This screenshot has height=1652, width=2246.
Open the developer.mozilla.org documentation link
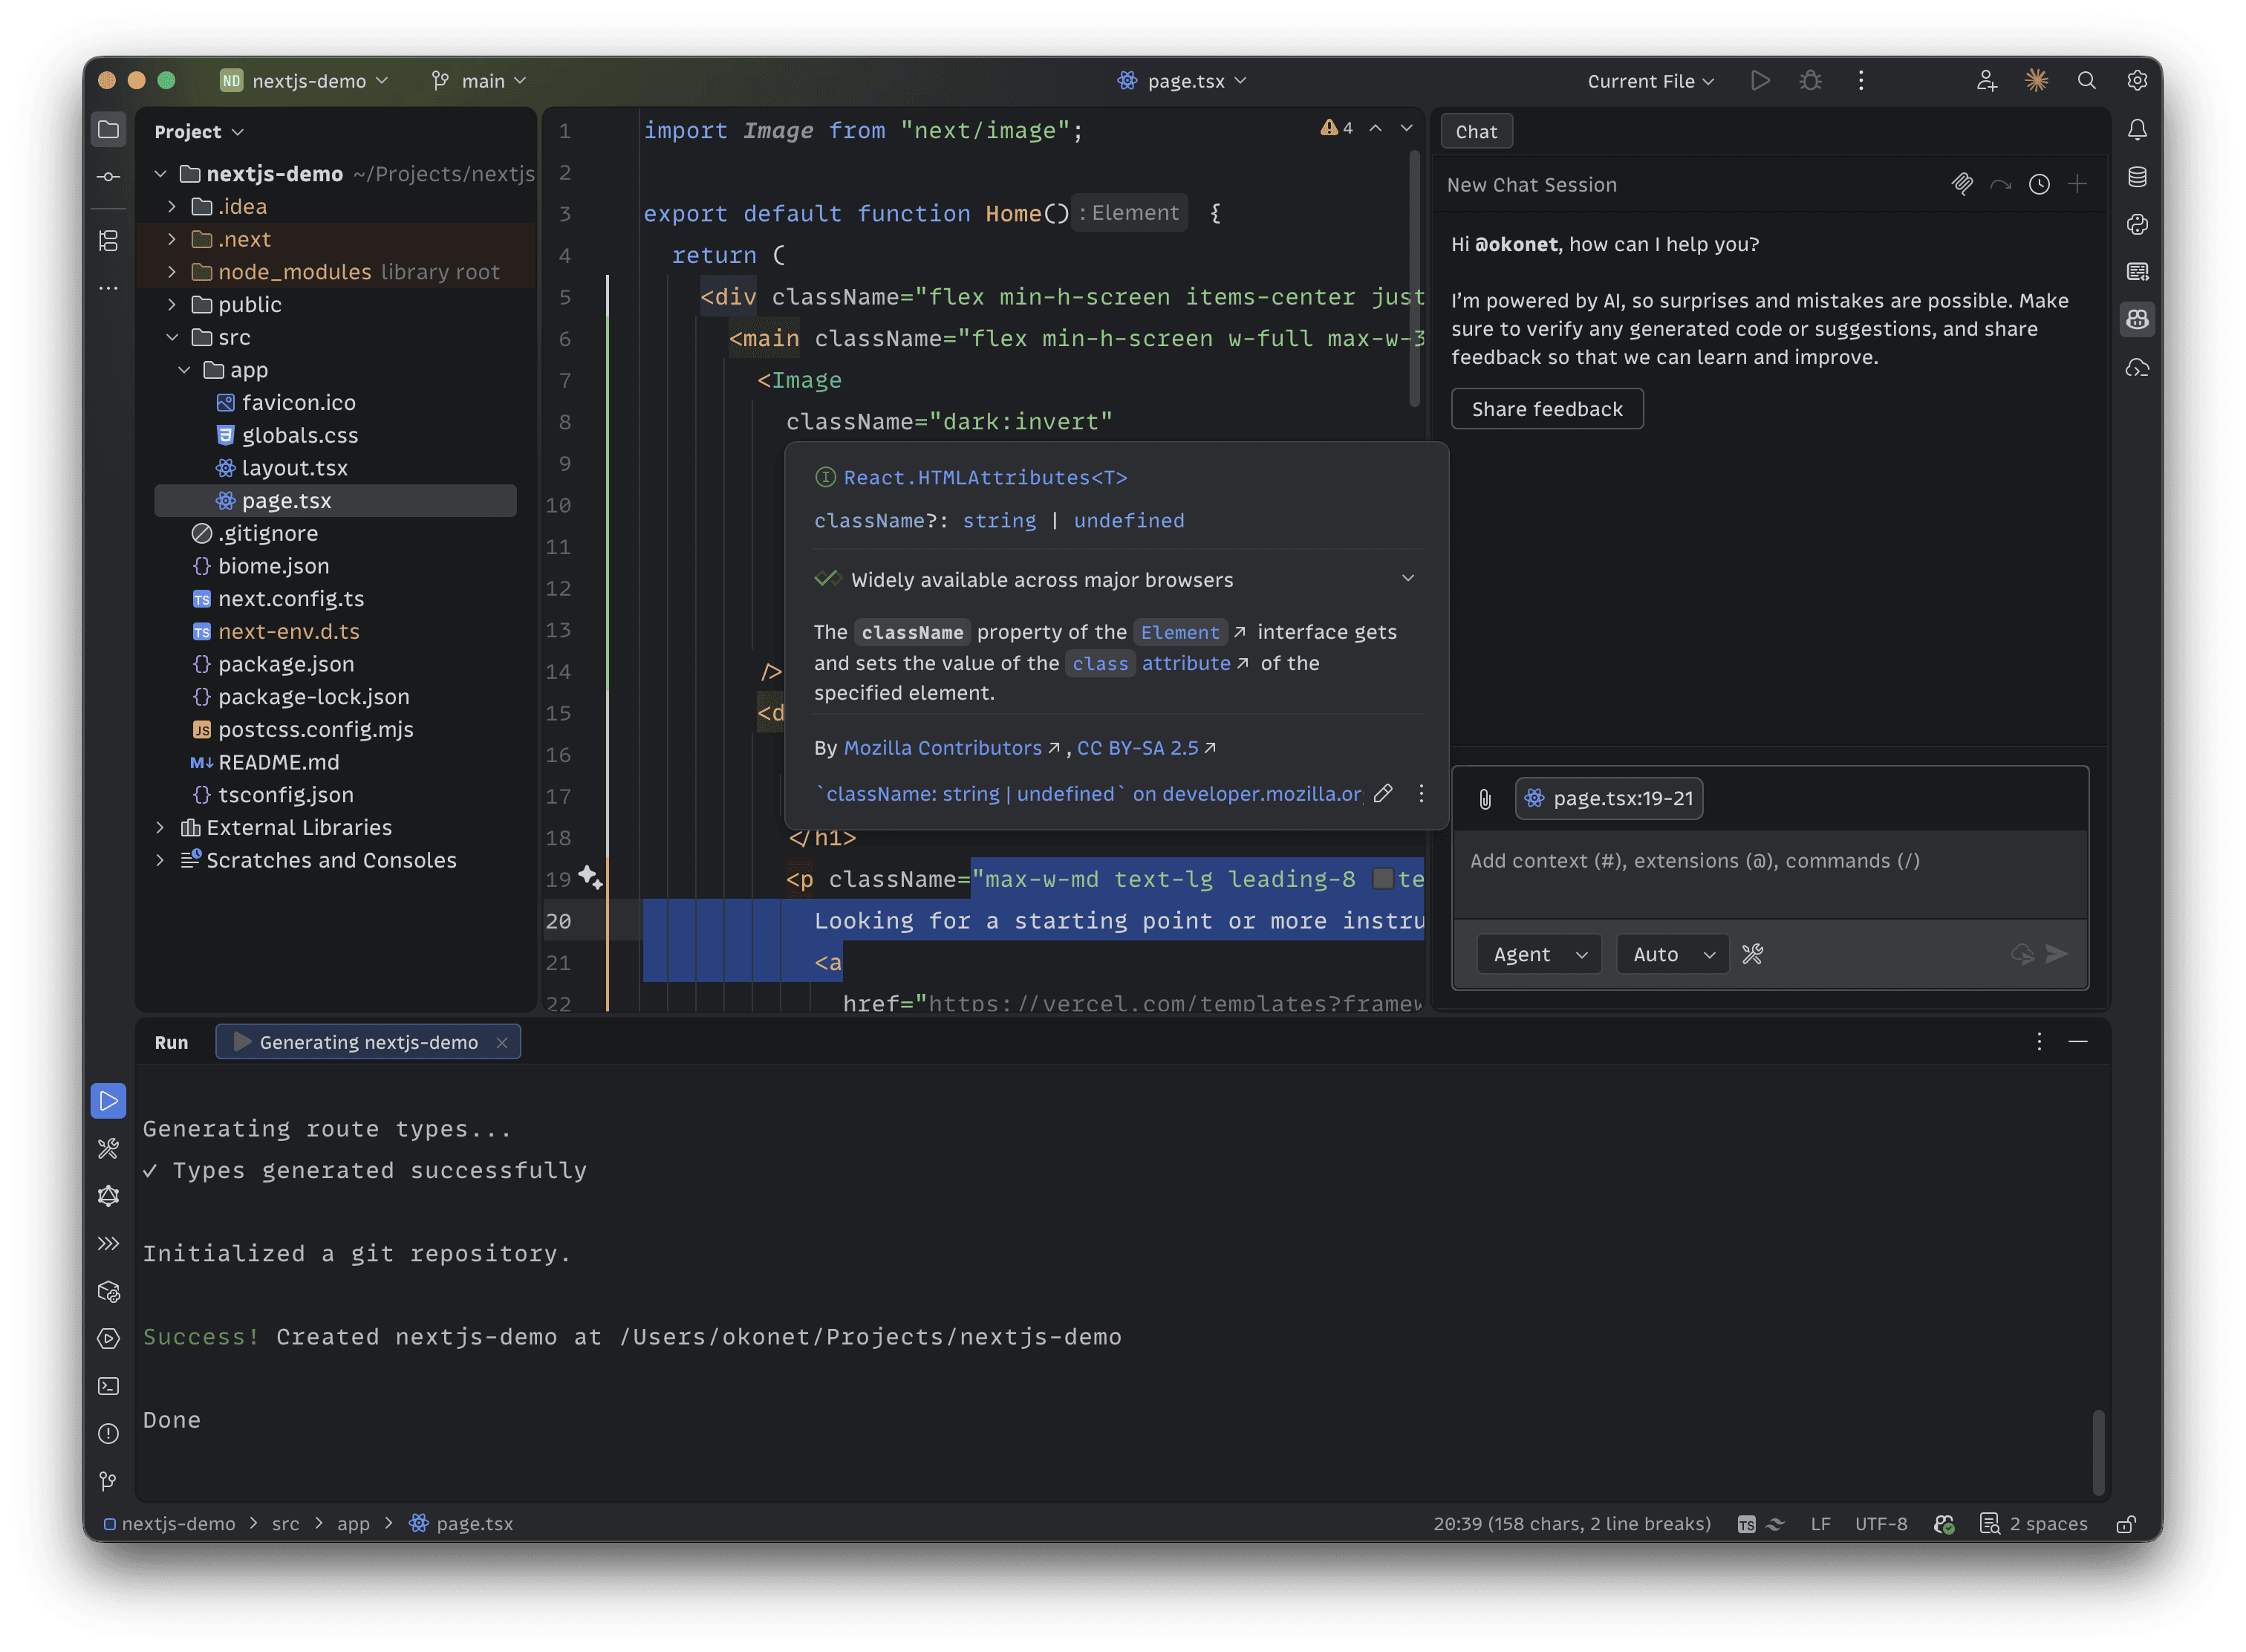(x=1089, y=793)
